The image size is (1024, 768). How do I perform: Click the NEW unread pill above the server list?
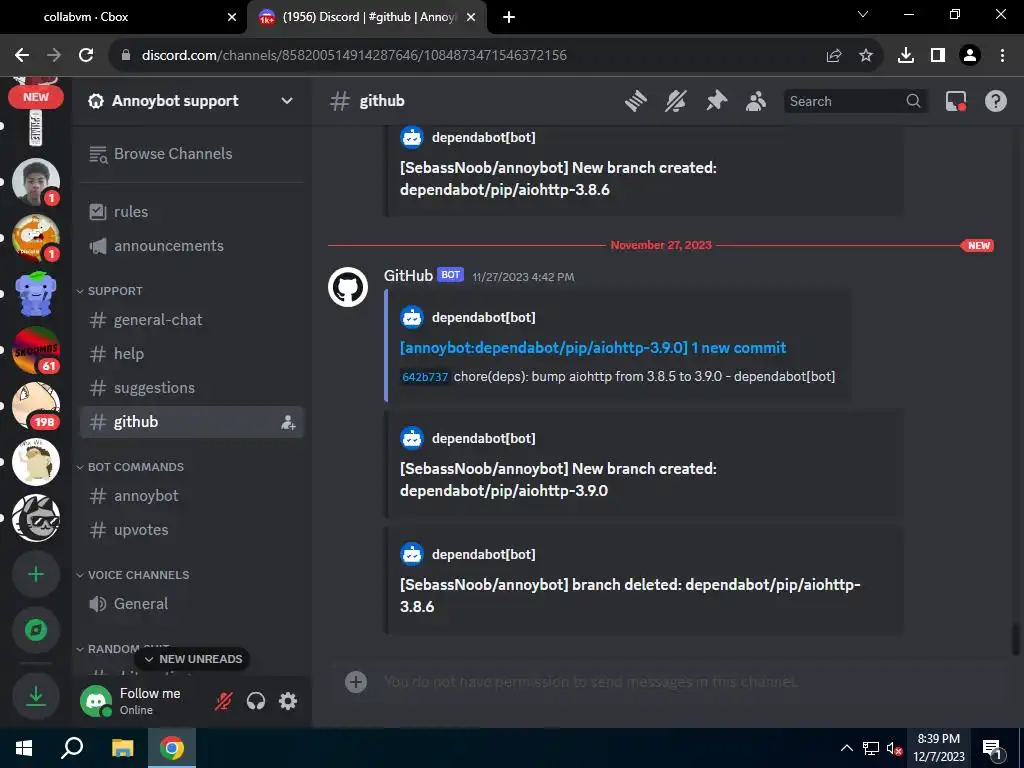pos(36,97)
